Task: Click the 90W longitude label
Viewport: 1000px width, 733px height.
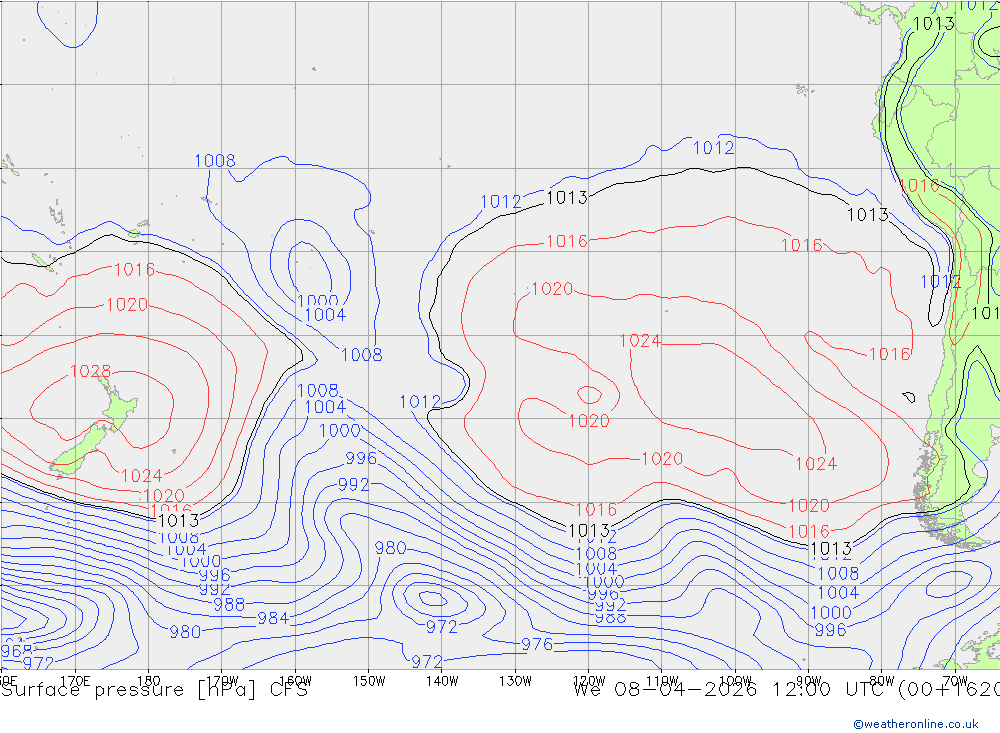Action: [809, 681]
